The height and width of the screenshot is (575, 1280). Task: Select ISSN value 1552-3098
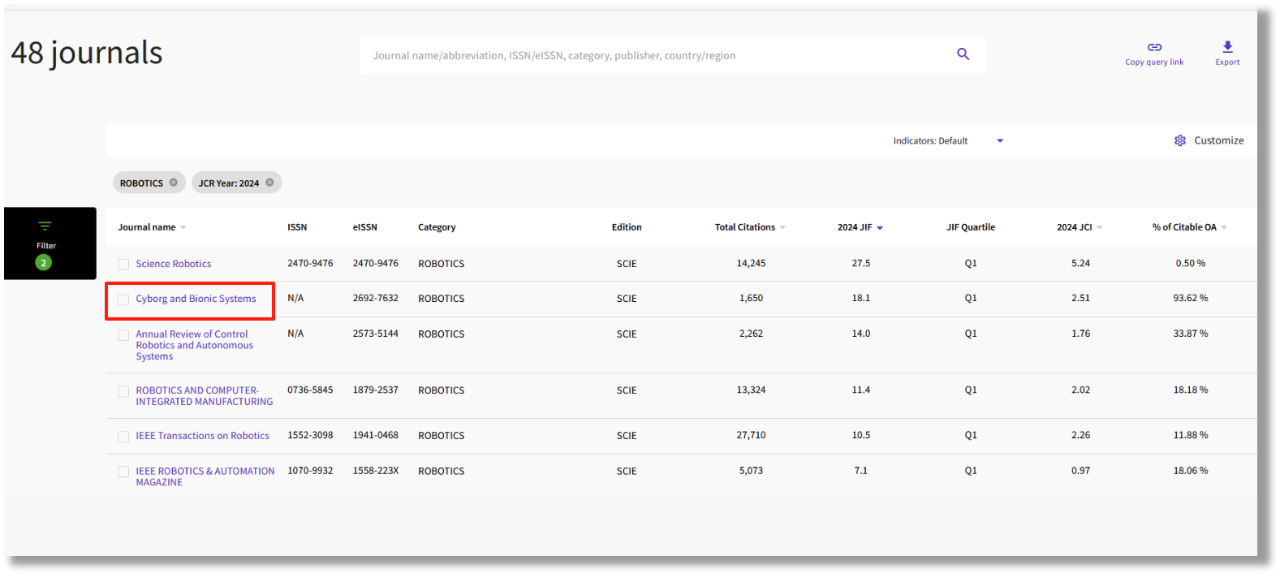tap(310, 435)
